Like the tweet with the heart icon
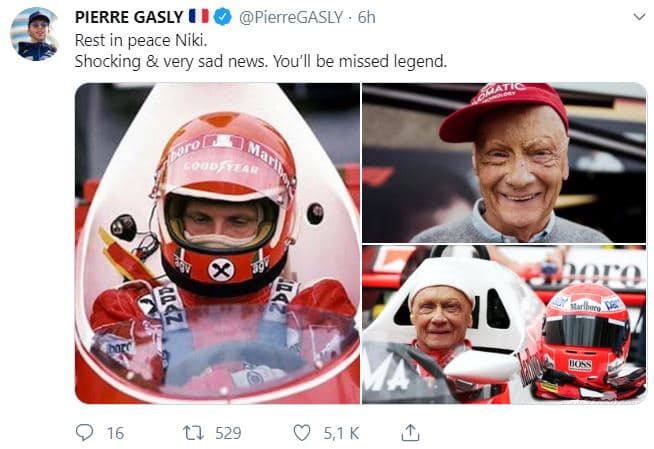Screen dimensions: 654x449 (302, 432)
